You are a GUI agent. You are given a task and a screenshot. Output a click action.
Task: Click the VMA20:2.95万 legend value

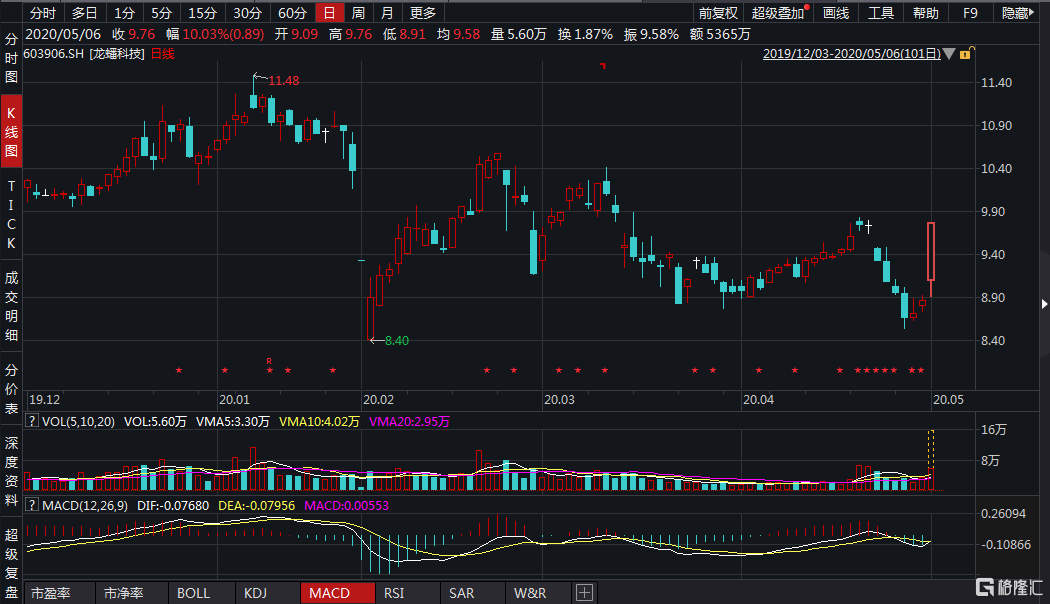pos(409,421)
